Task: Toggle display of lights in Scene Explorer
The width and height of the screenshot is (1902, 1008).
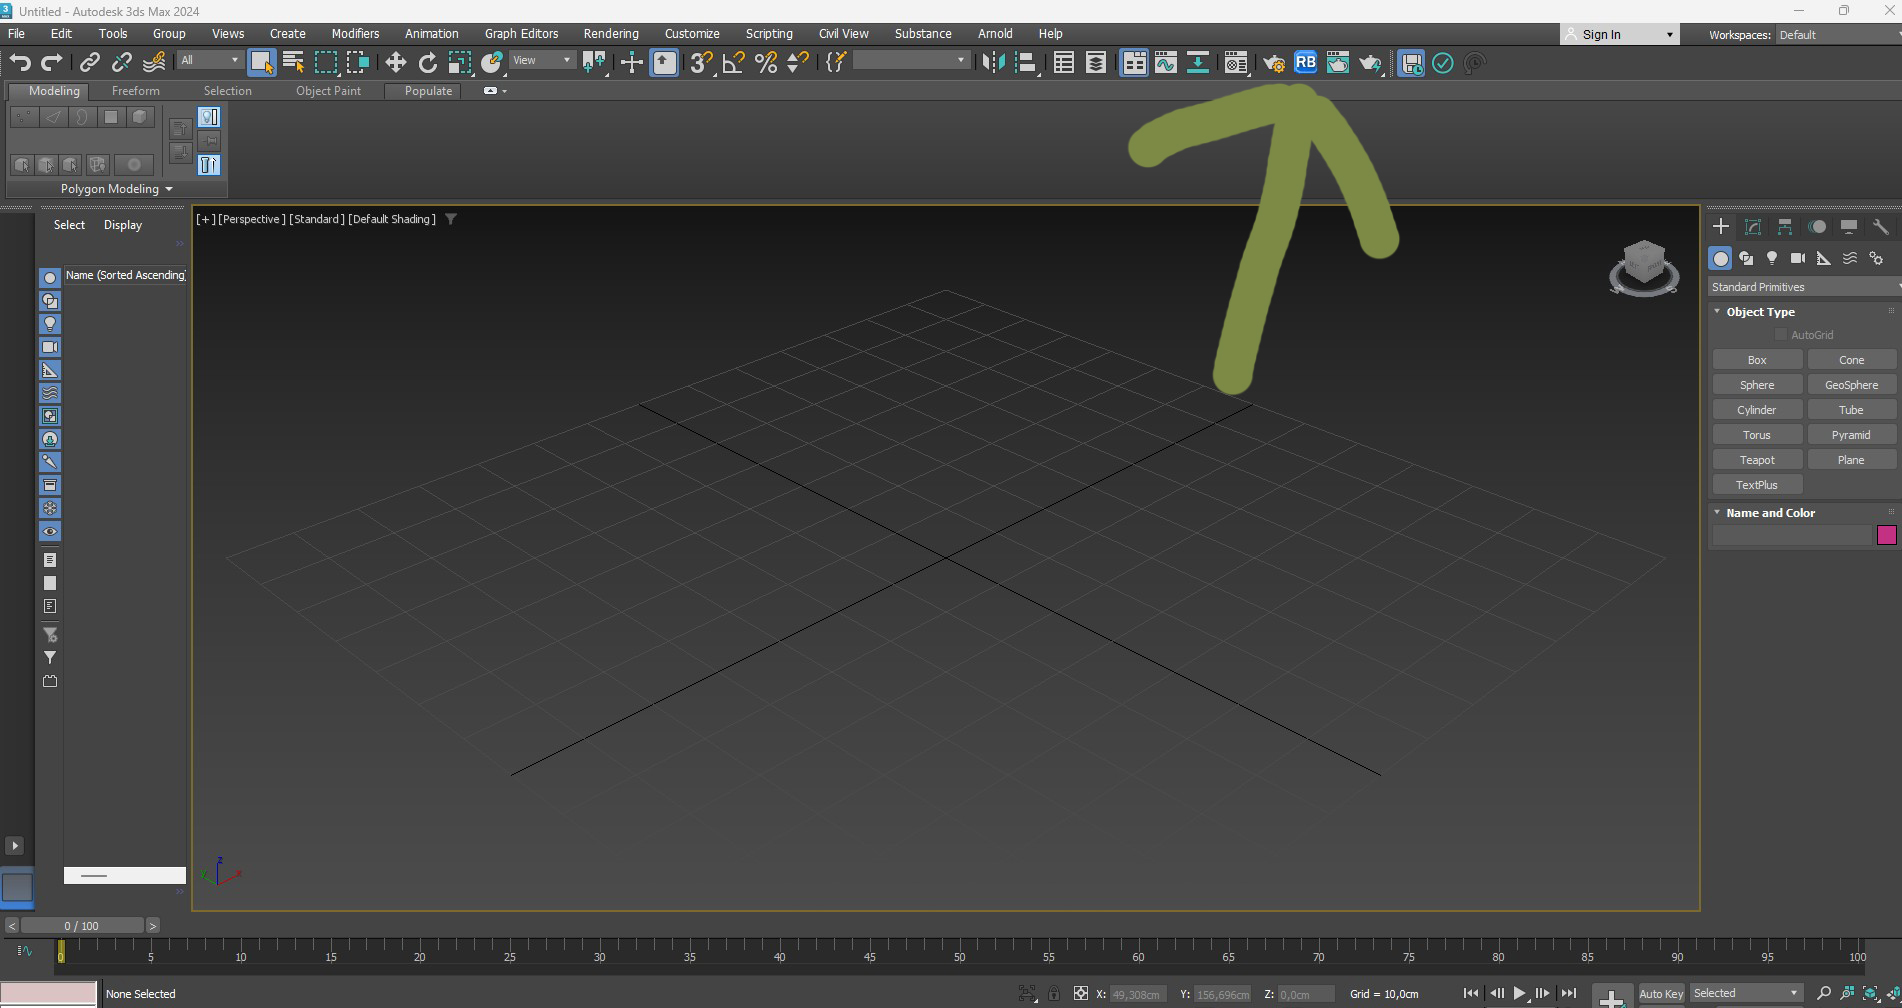Action: click(50, 324)
